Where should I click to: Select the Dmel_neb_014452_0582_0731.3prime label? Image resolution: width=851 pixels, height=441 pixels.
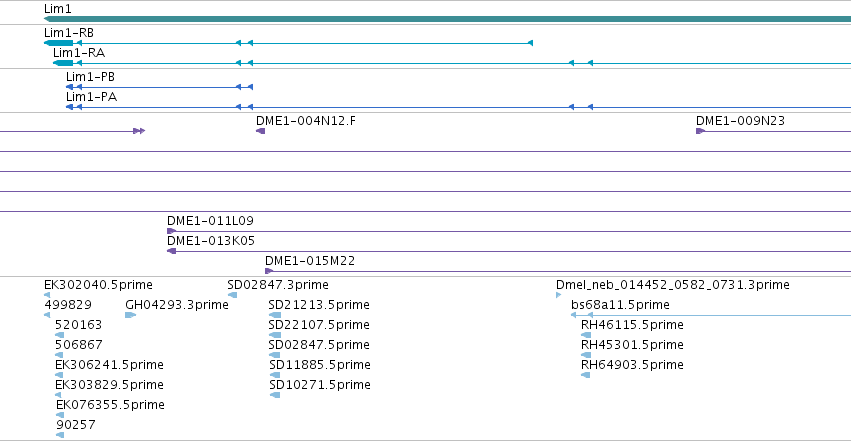pos(673,285)
